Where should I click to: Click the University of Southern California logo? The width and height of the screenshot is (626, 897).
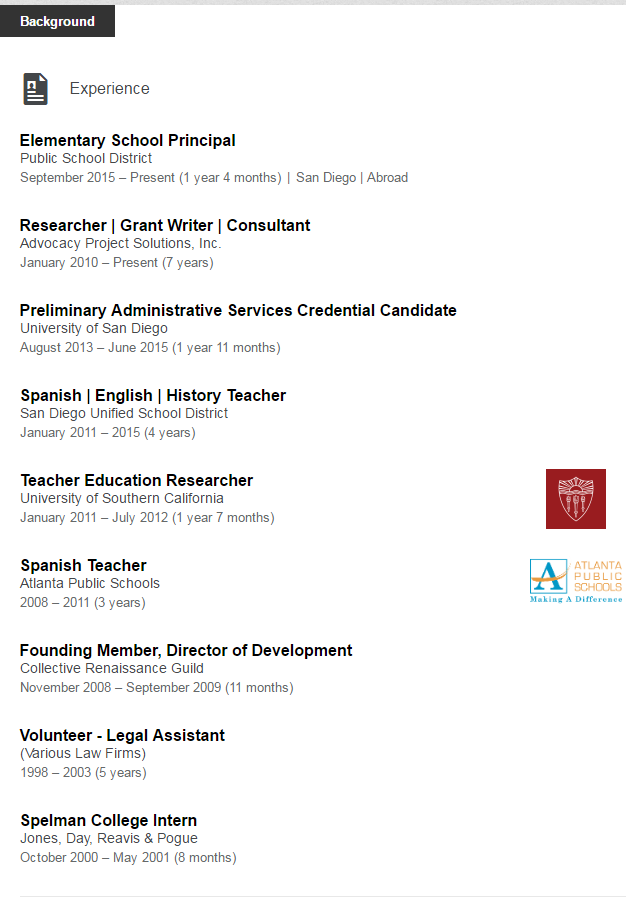[x=575, y=499]
